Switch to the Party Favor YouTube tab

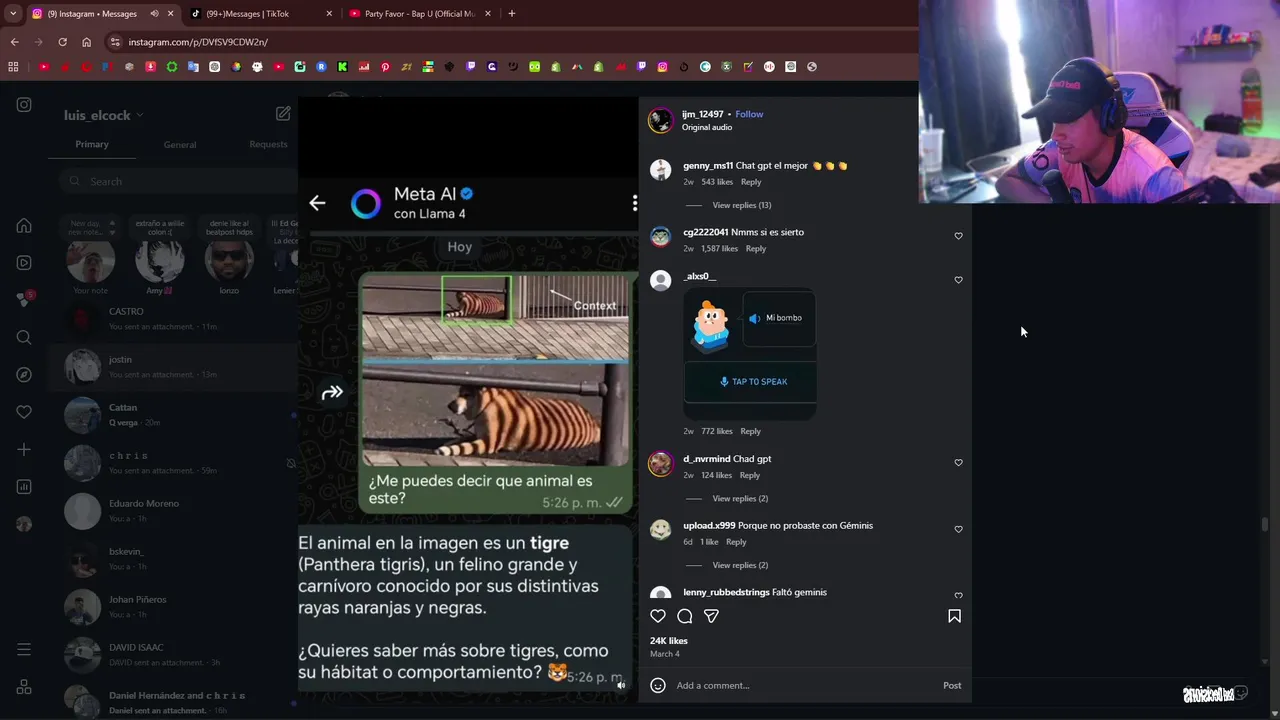[420, 14]
